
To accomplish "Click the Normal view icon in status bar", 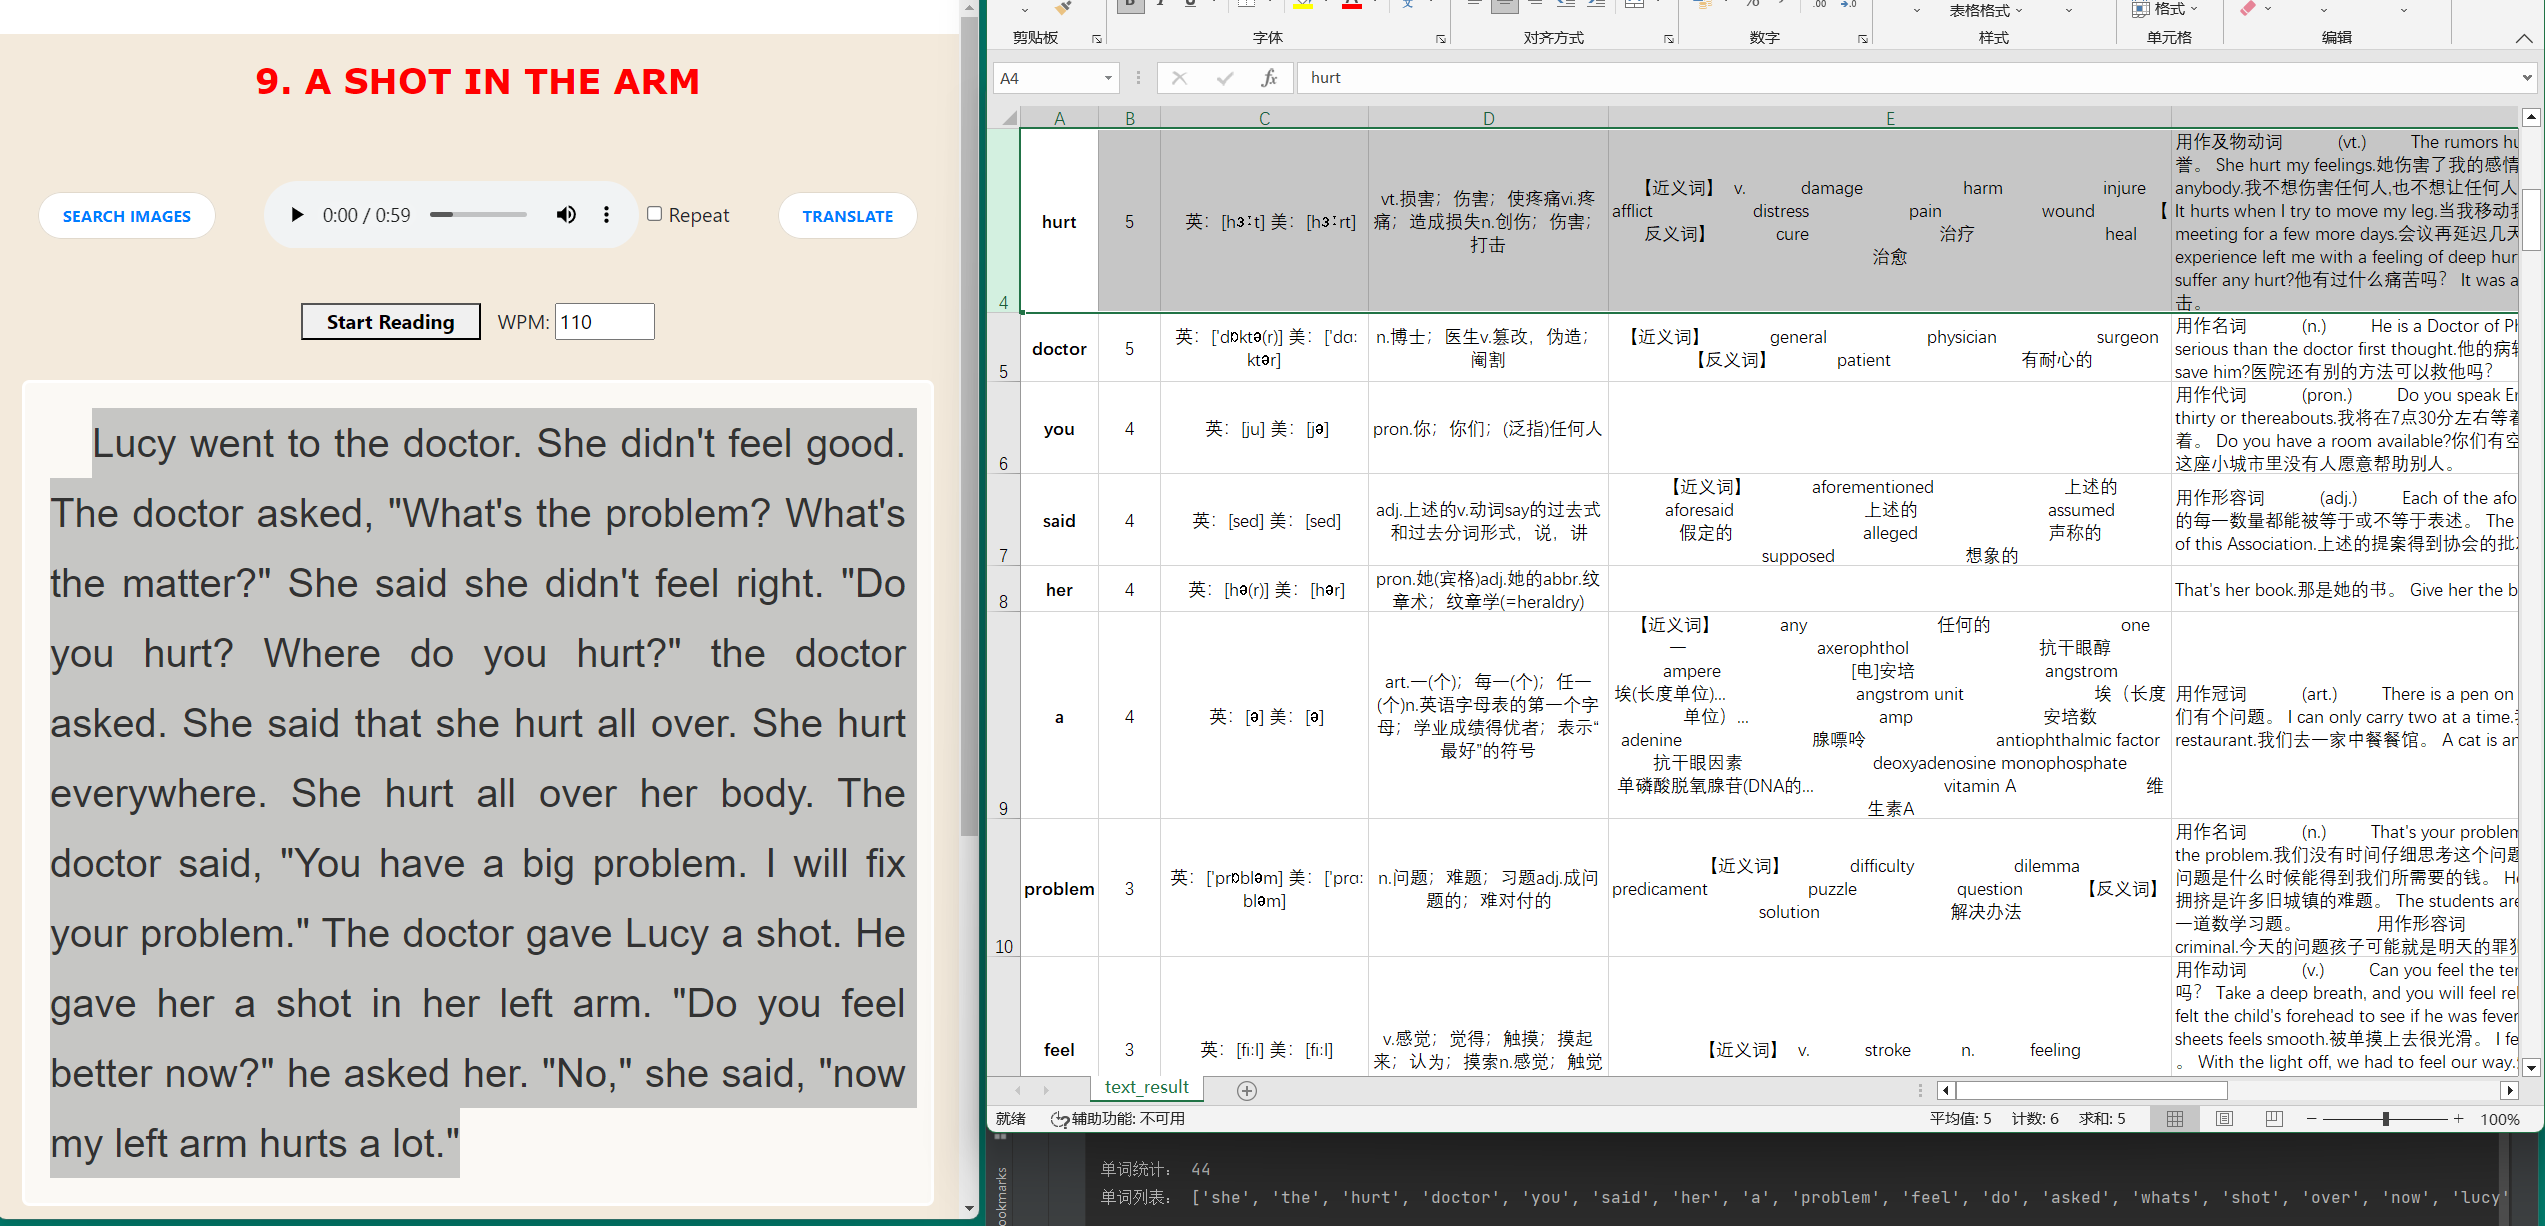I will (2175, 1119).
